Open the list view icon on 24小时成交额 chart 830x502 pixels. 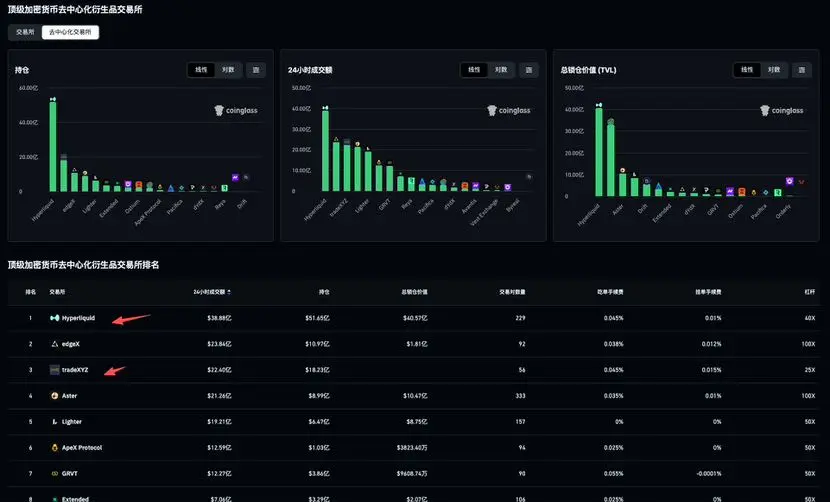pos(529,70)
